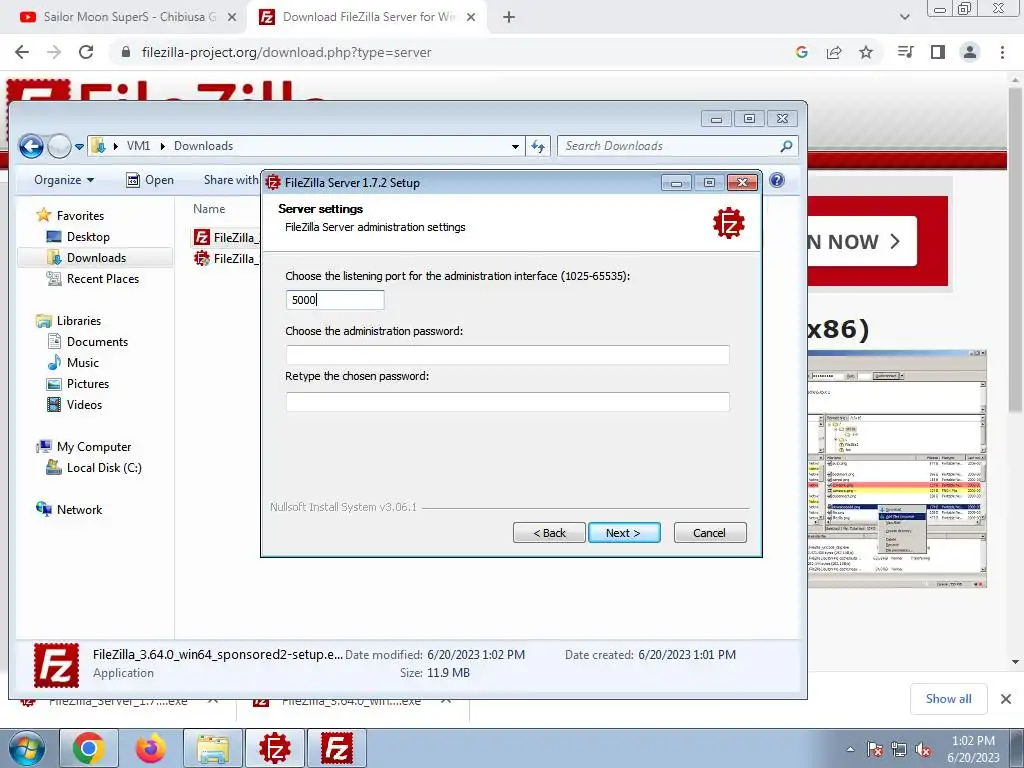Open Explorer recent locations dropdown arrow

pyautogui.click(x=79, y=147)
